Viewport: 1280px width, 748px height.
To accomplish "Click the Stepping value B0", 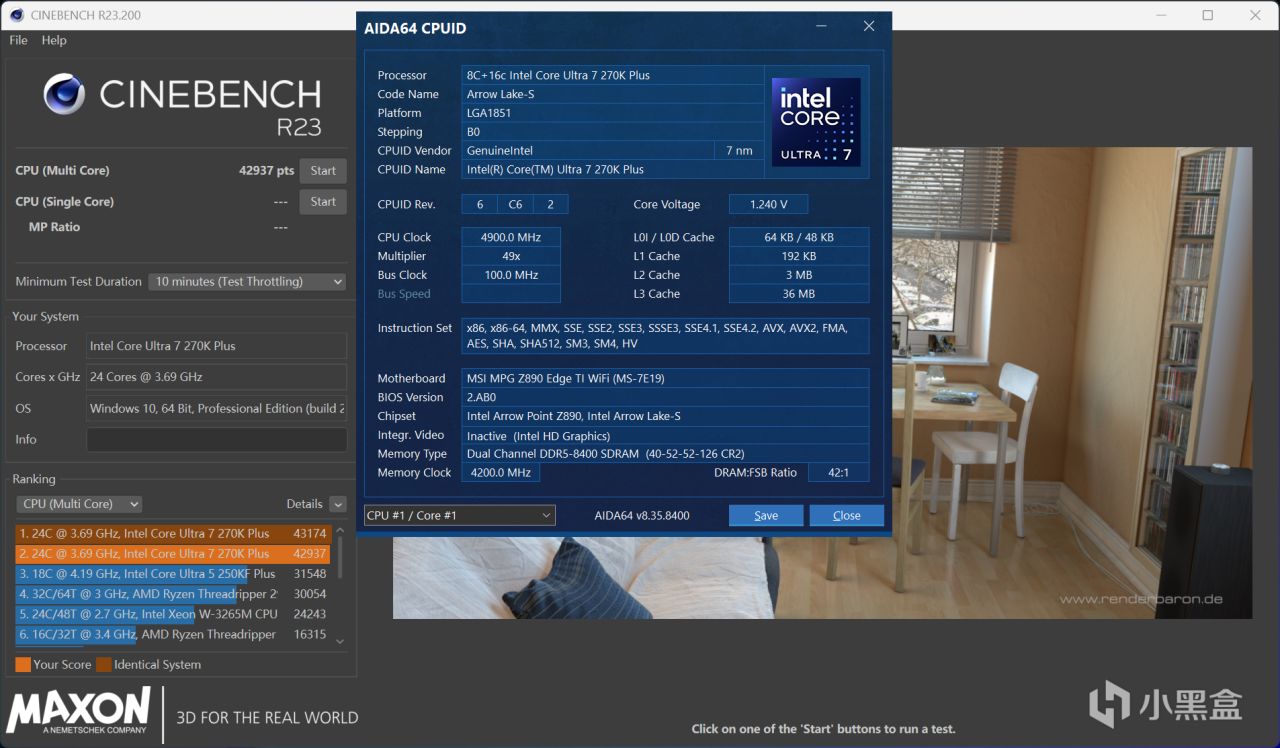I will pyautogui.click(x=613, y=132).
